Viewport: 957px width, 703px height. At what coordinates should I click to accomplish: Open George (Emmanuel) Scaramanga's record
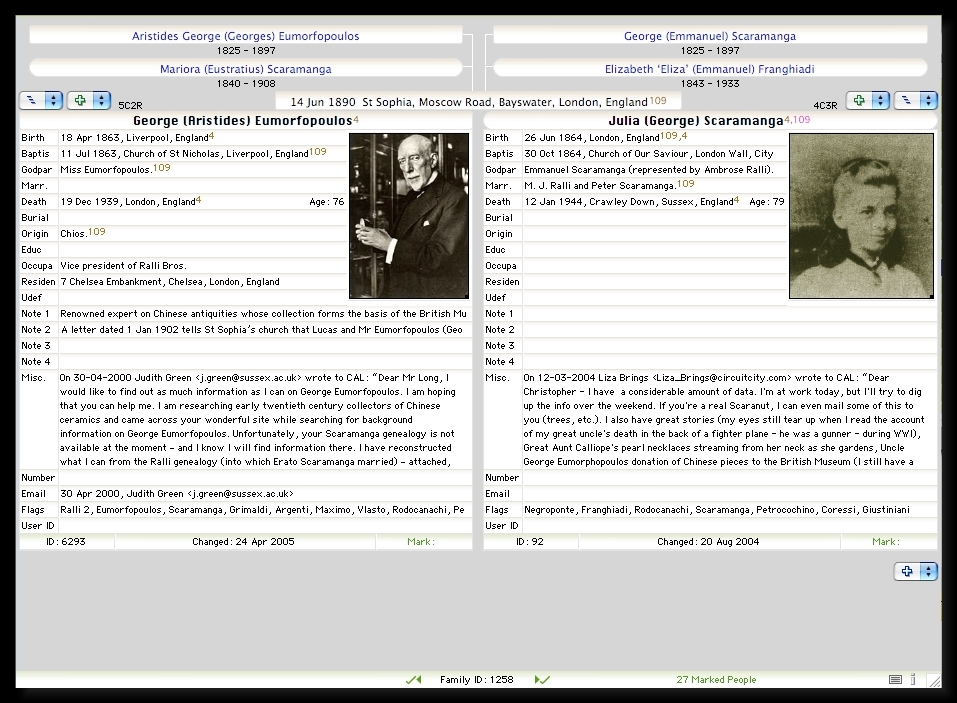[710, 36]
